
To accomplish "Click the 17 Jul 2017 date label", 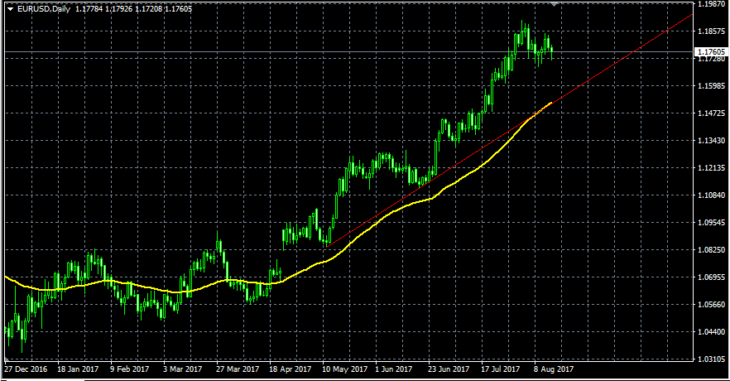I will point(500,369).
